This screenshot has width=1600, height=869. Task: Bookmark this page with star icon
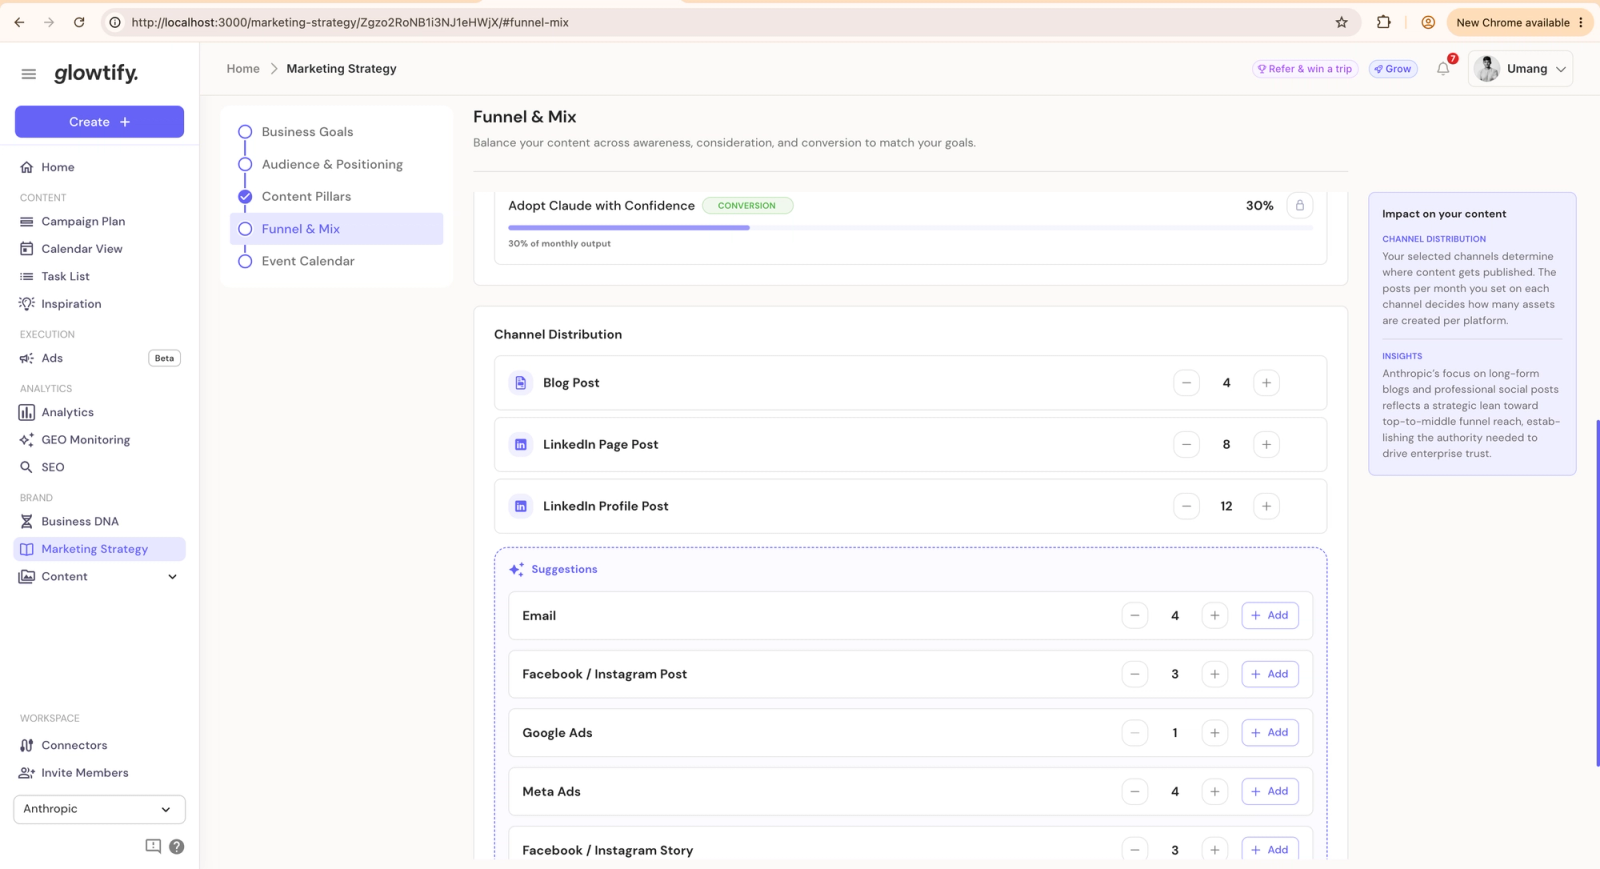(x=1341, y=22)
